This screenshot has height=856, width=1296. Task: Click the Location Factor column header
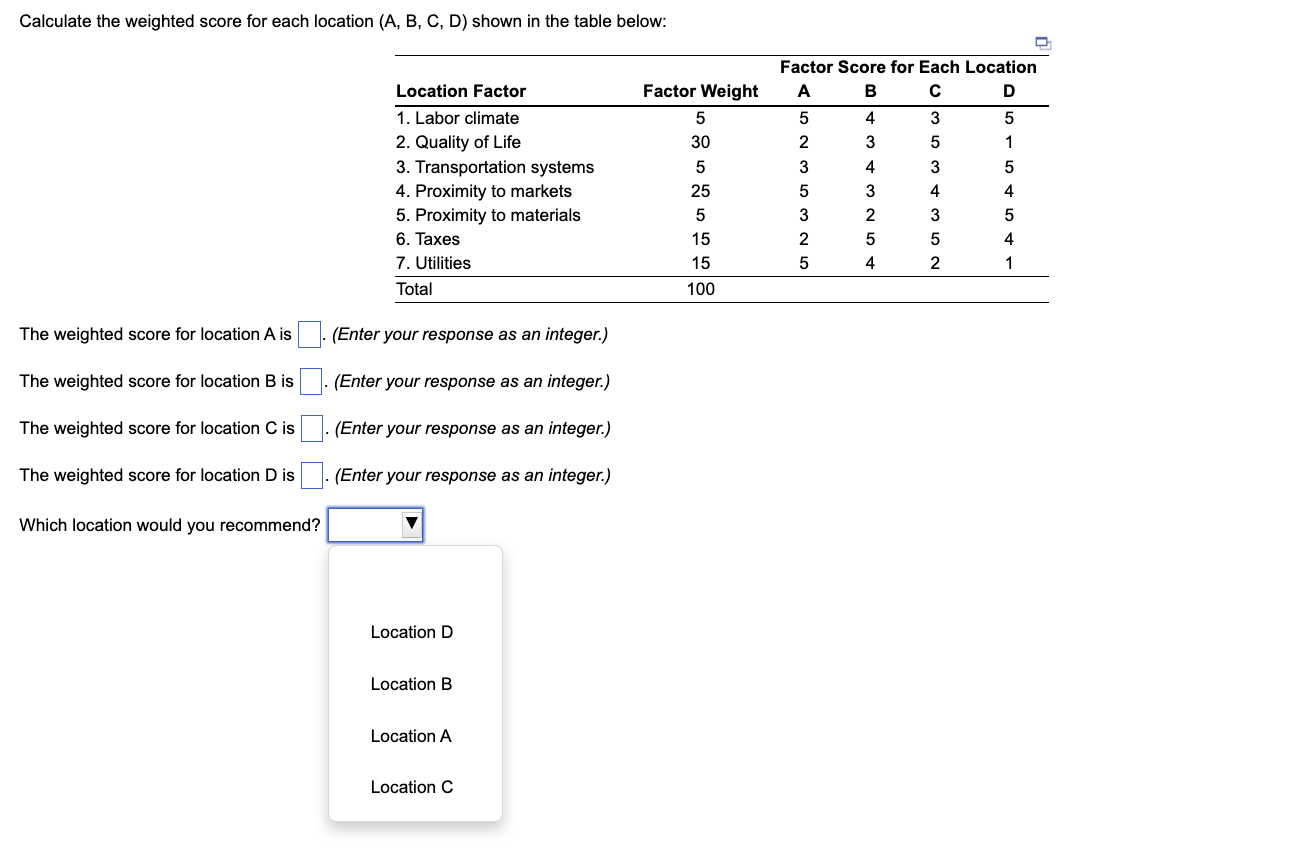click(x=461, y=91)
